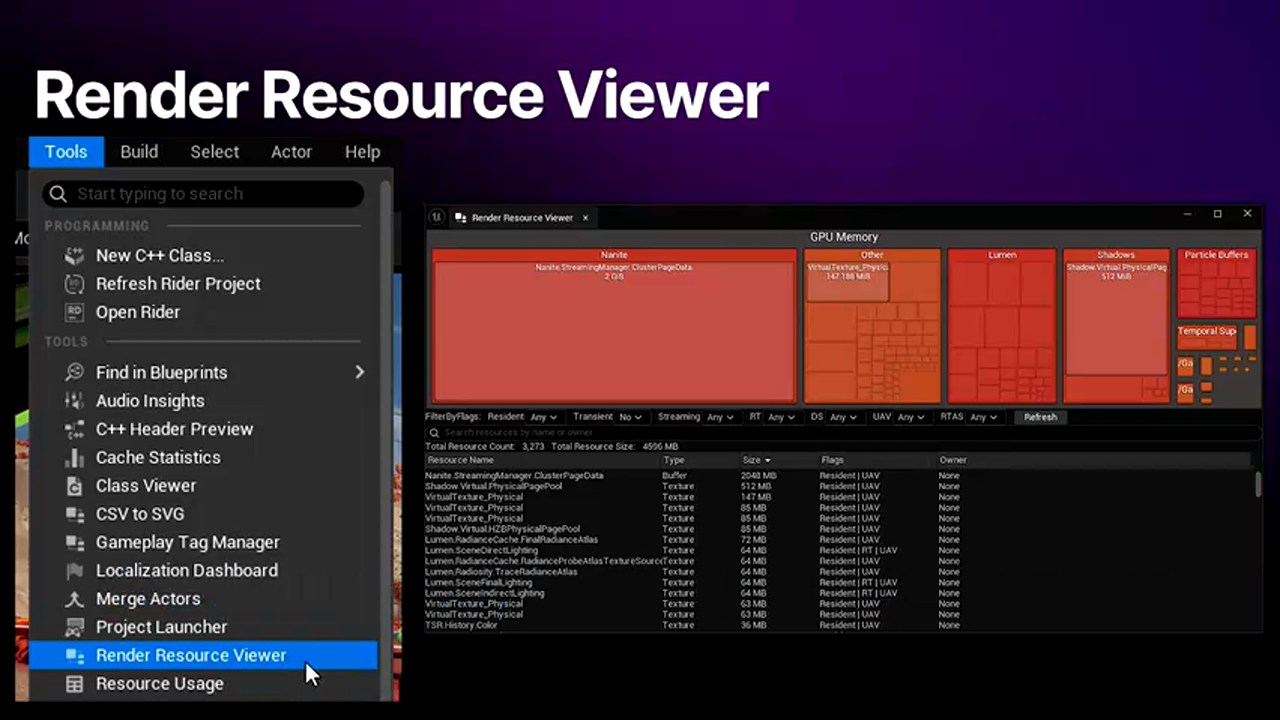Click the Merge Actors icon
This screenshot has width=1280, height=720.
tap(74, 599)
